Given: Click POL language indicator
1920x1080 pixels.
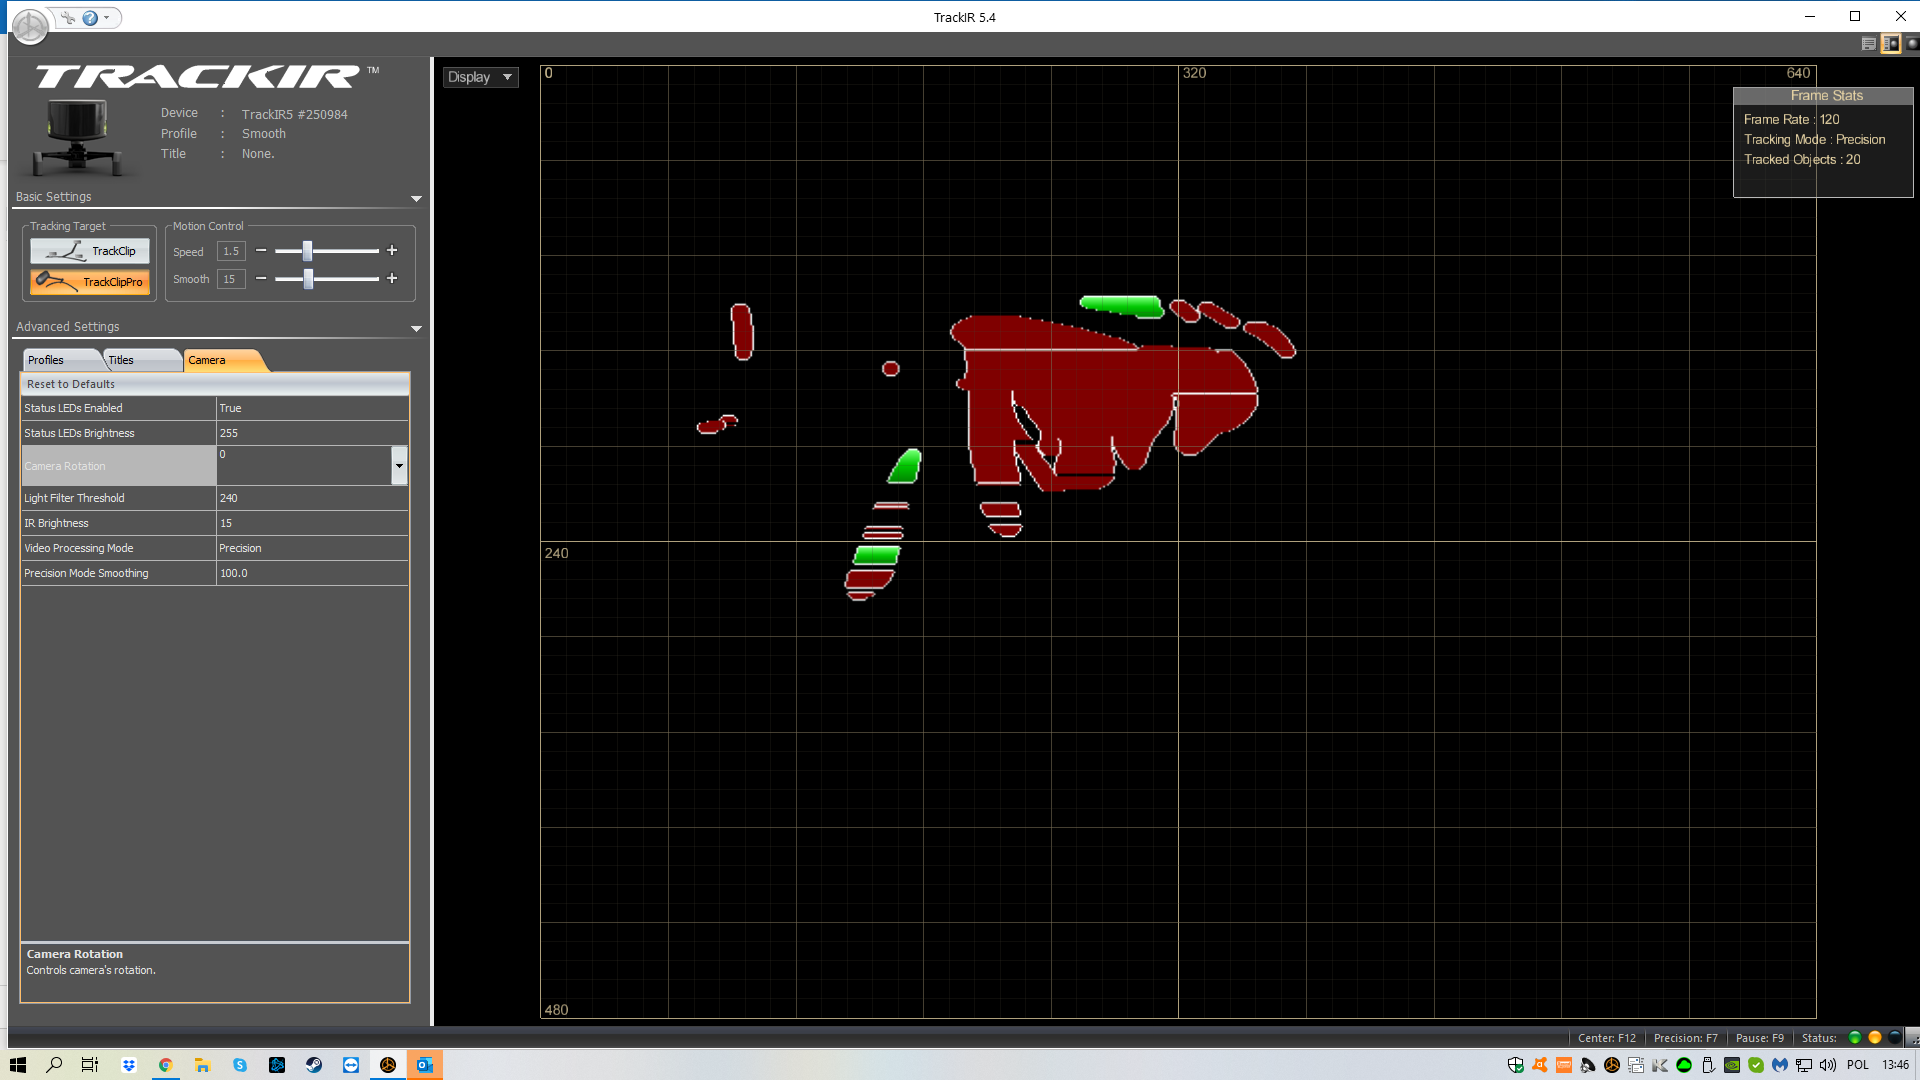Looking at the screenshot, I should [1858, 1065].
